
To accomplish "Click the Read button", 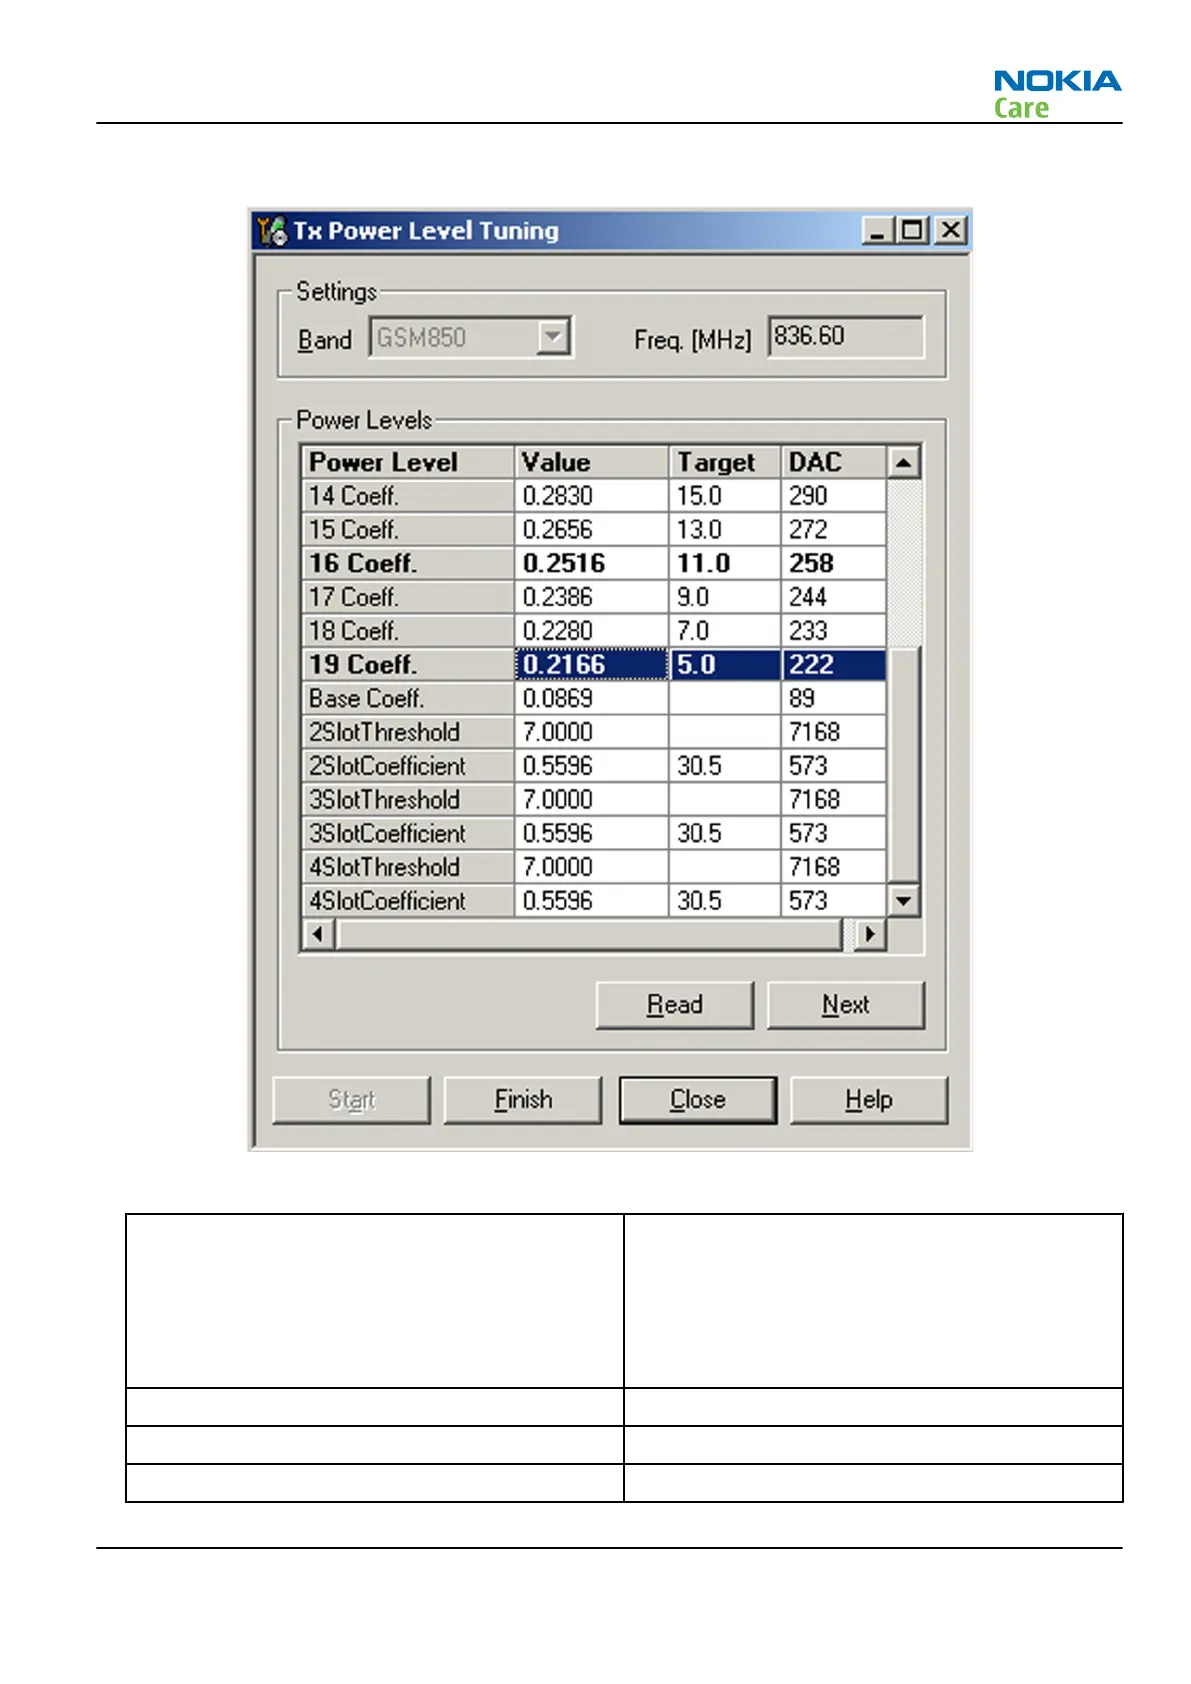I will [x=675, y=1005].
